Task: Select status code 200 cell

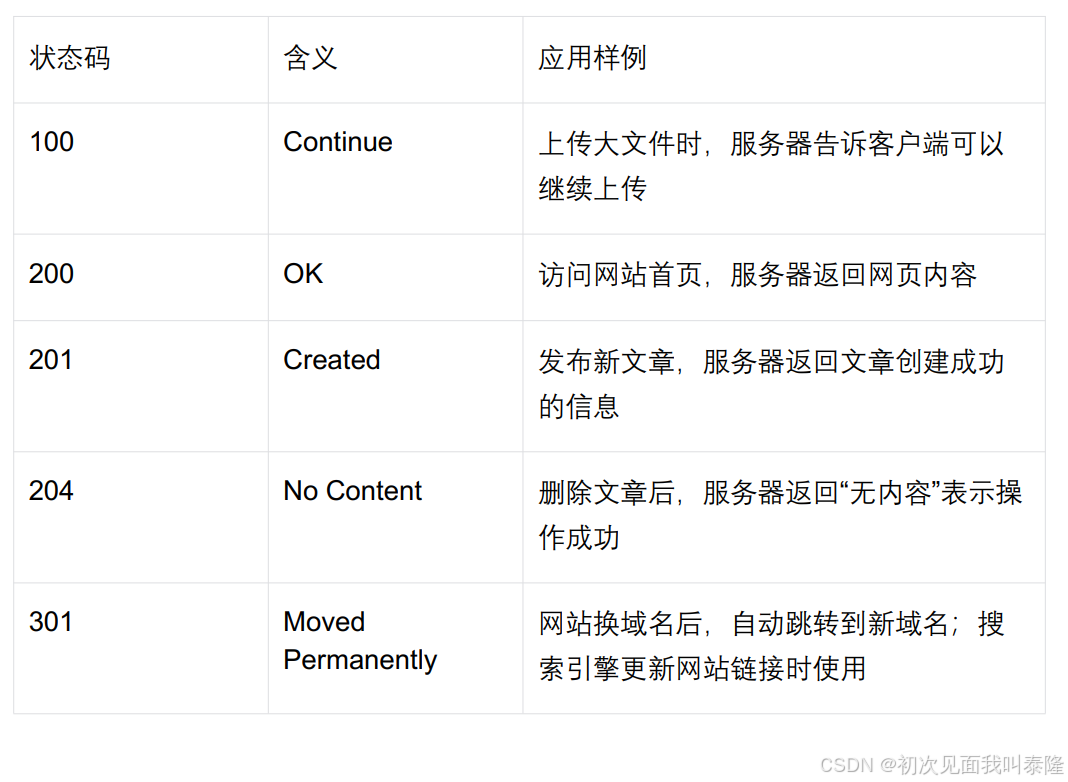Action: click(x=141, y=278)
